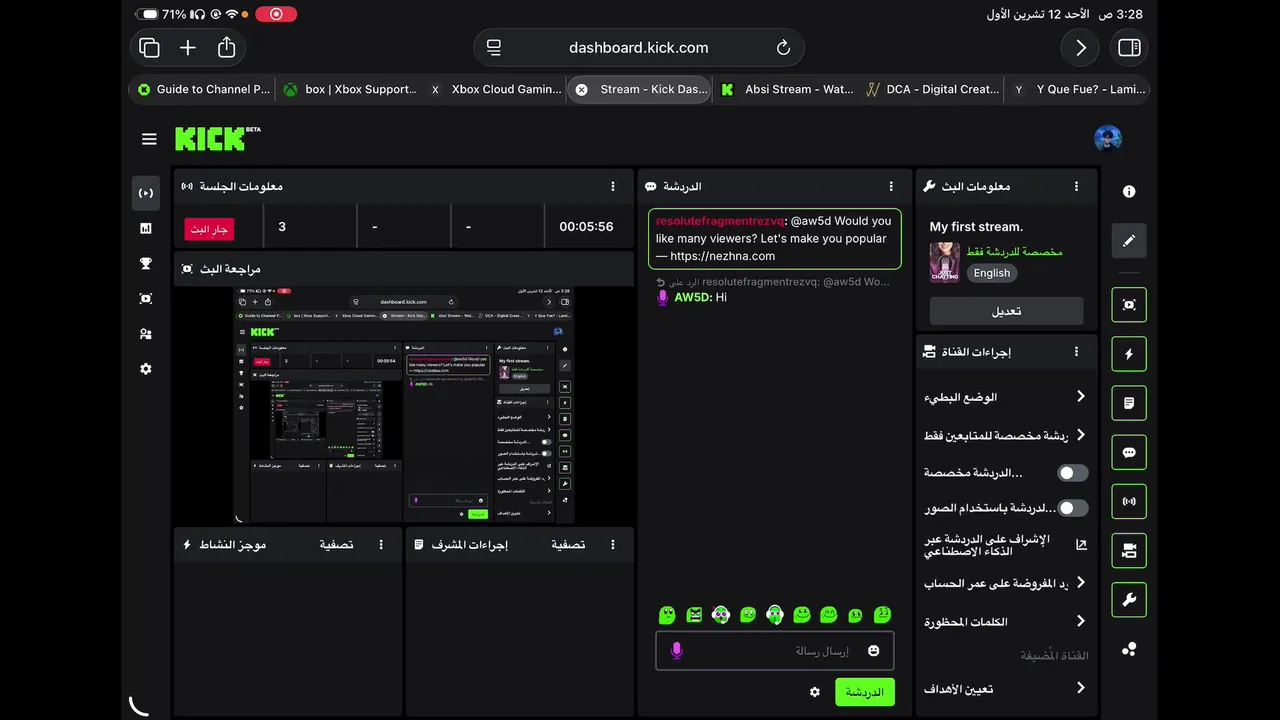The width and height of the screenshot is (1280, 720).
Task: Open three-dot menu of معلومات الجلسة panel
Action: (613, 187)
